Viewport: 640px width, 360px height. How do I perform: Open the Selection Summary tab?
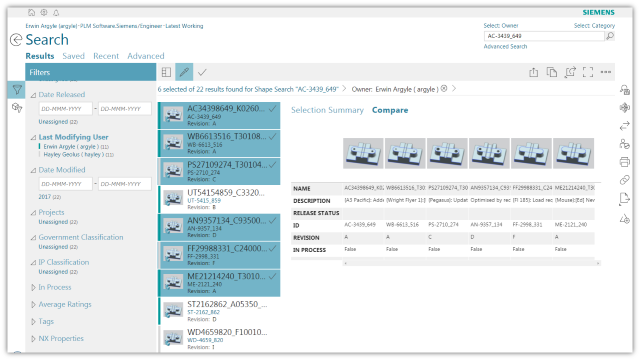pos(327,110)
